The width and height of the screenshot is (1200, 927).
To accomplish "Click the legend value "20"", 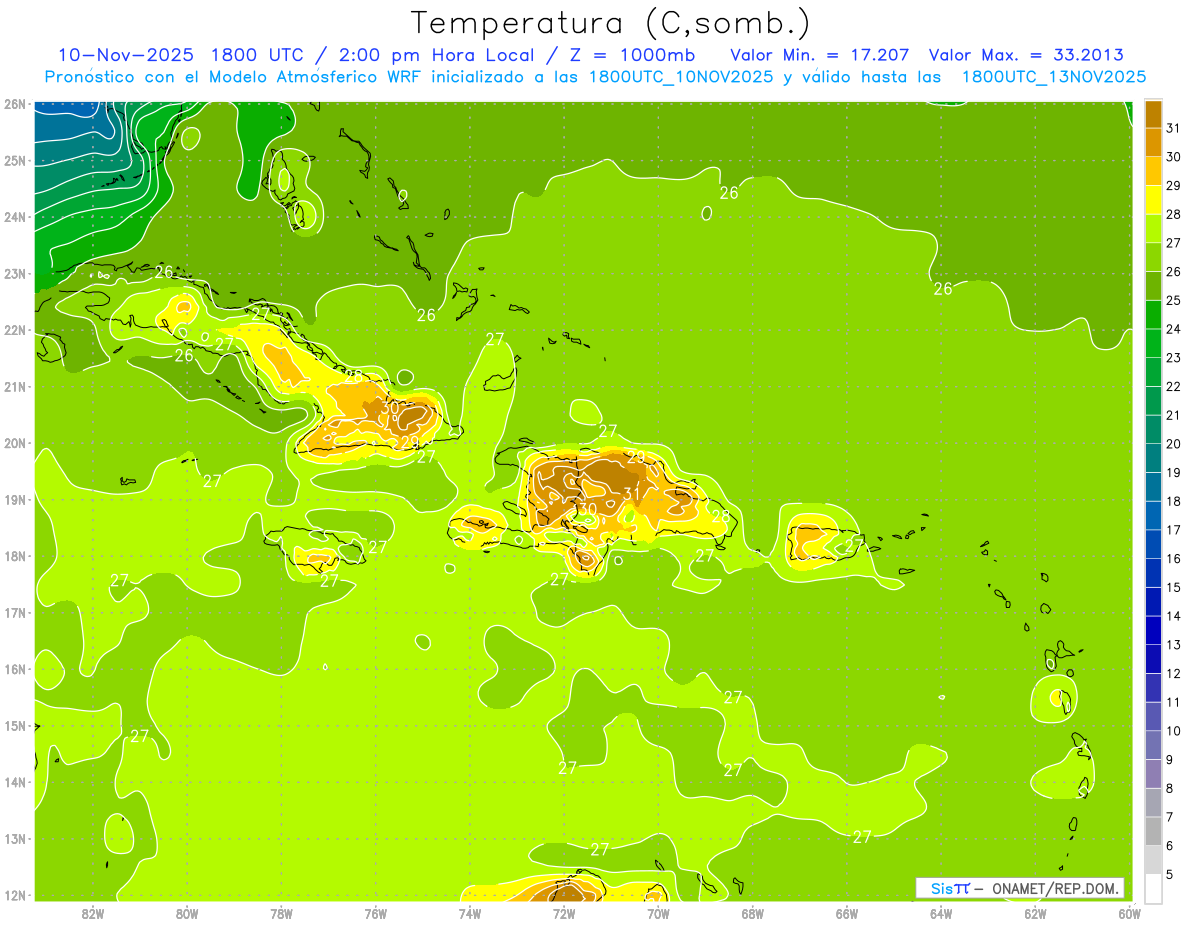I will 1173,444.
